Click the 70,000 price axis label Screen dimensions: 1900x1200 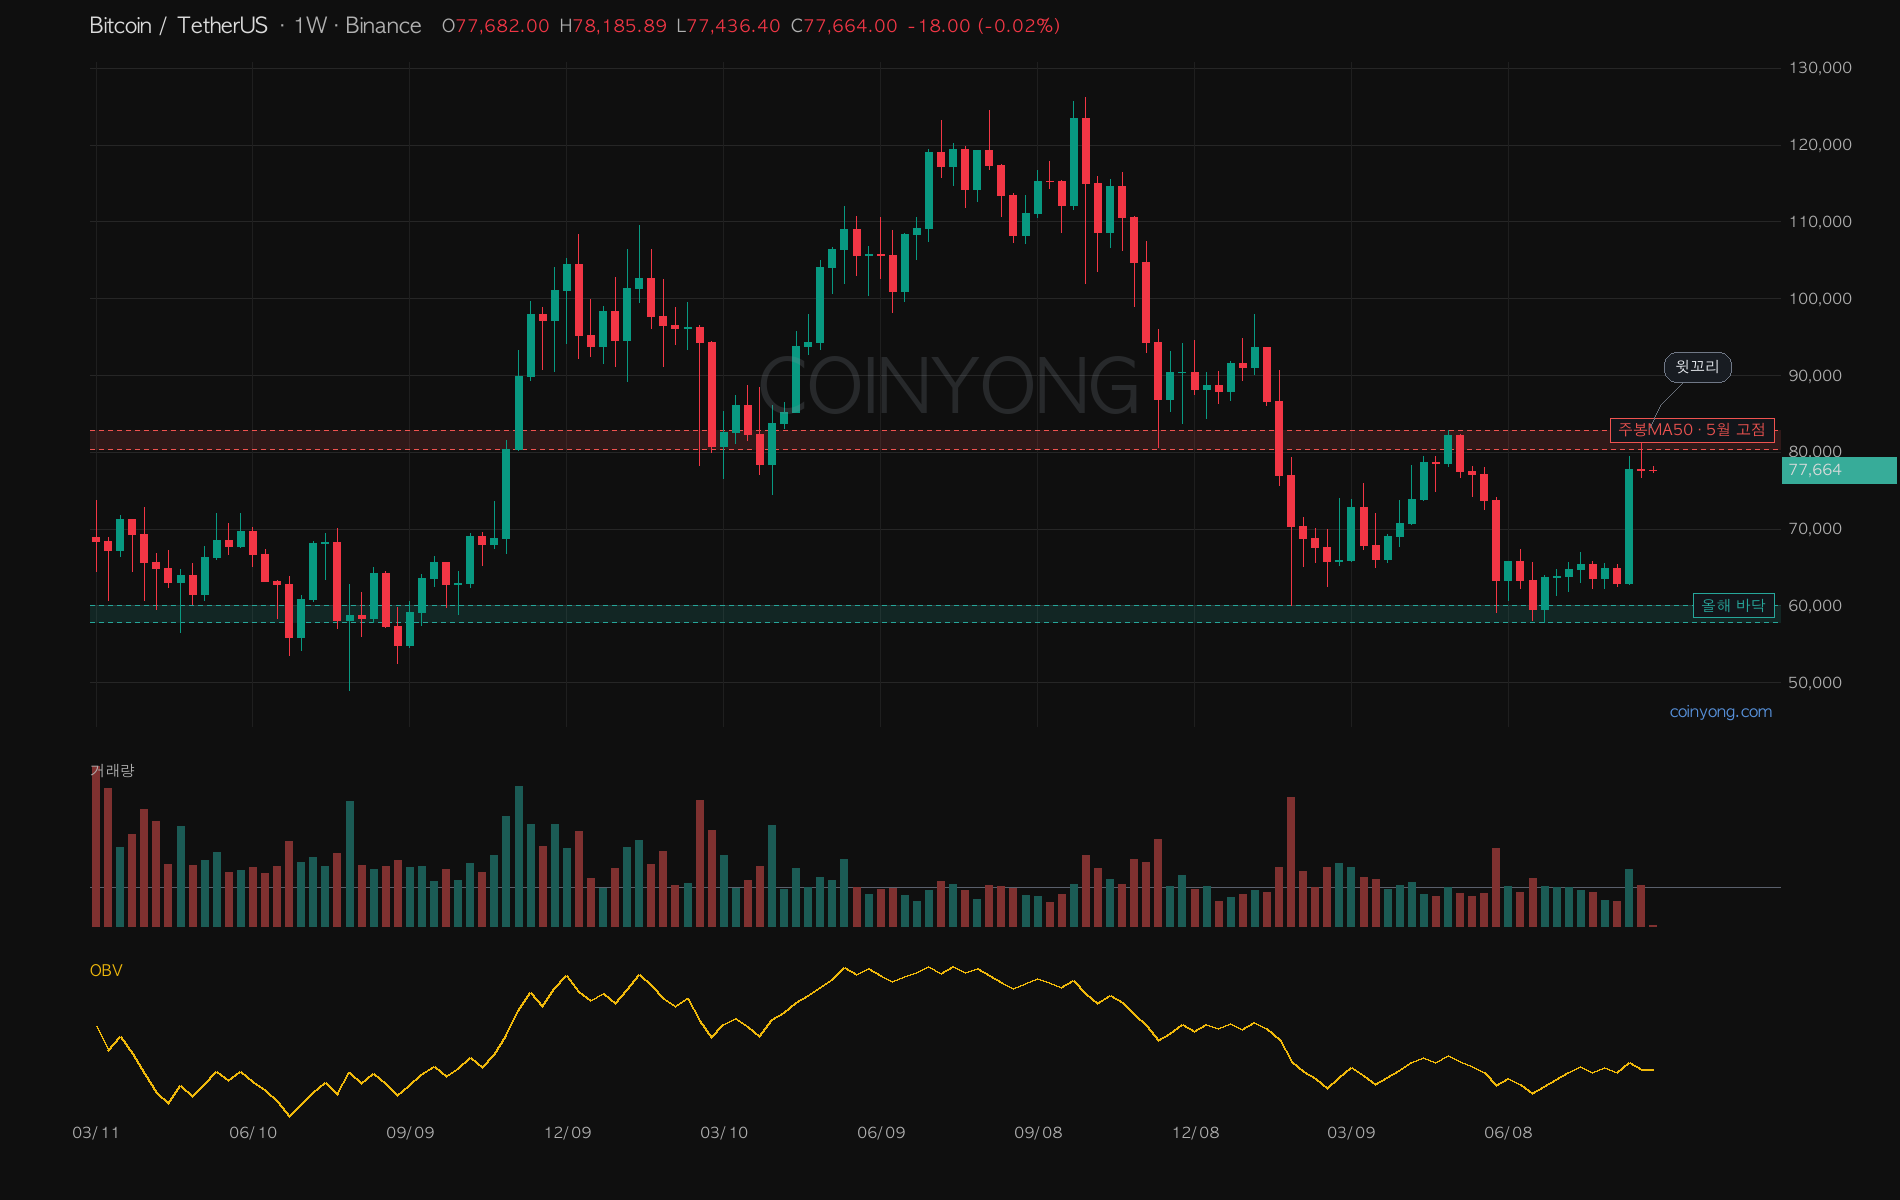click(1815, 529)
